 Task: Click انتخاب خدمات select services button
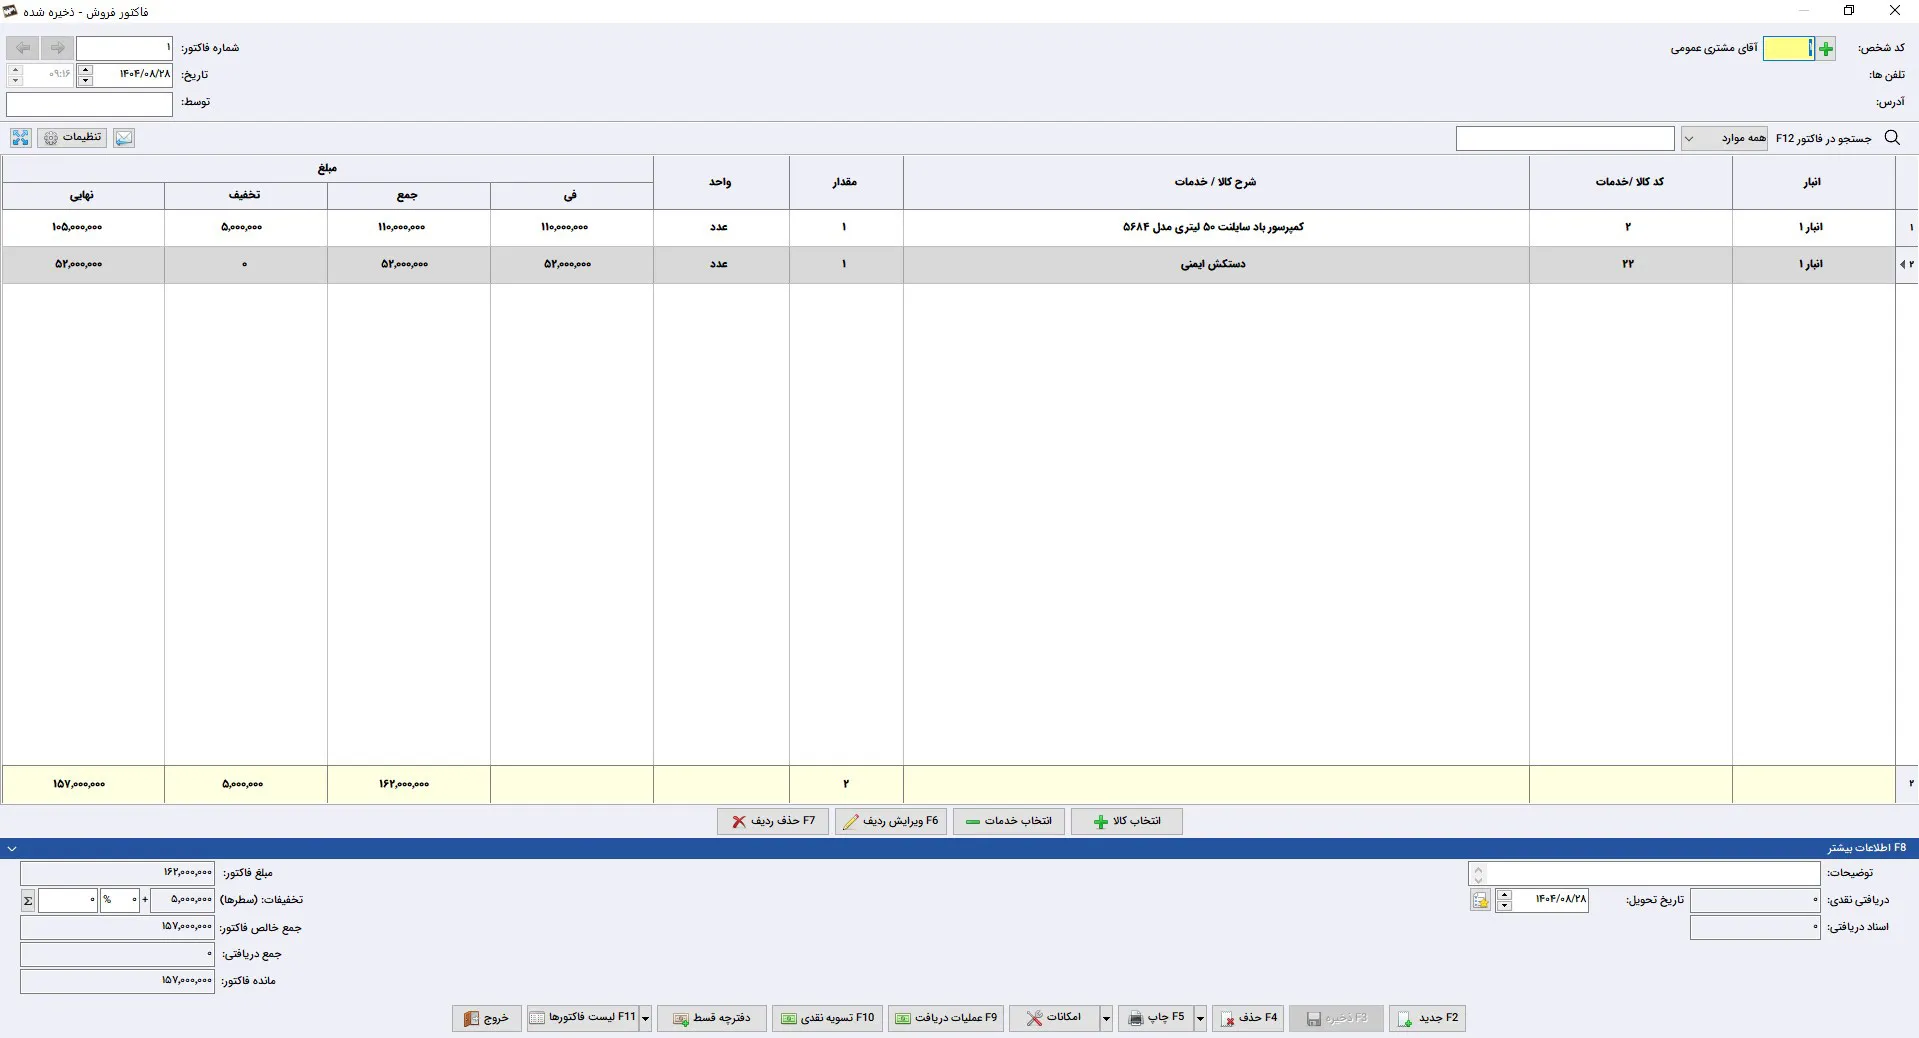(1009, 821)
